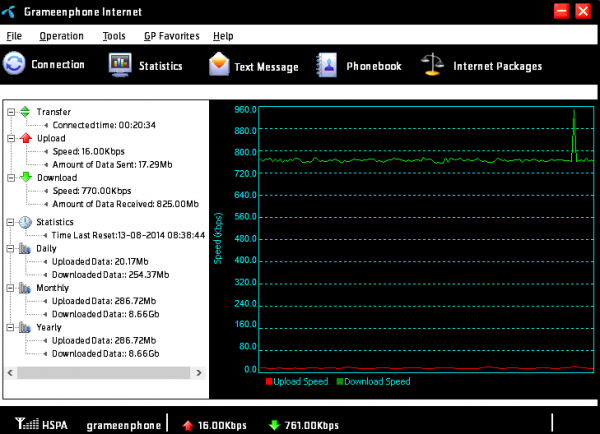Click the grameenphone operator name in status bar
This screenshot has width=600, height=434.
[x=124, y=426]
